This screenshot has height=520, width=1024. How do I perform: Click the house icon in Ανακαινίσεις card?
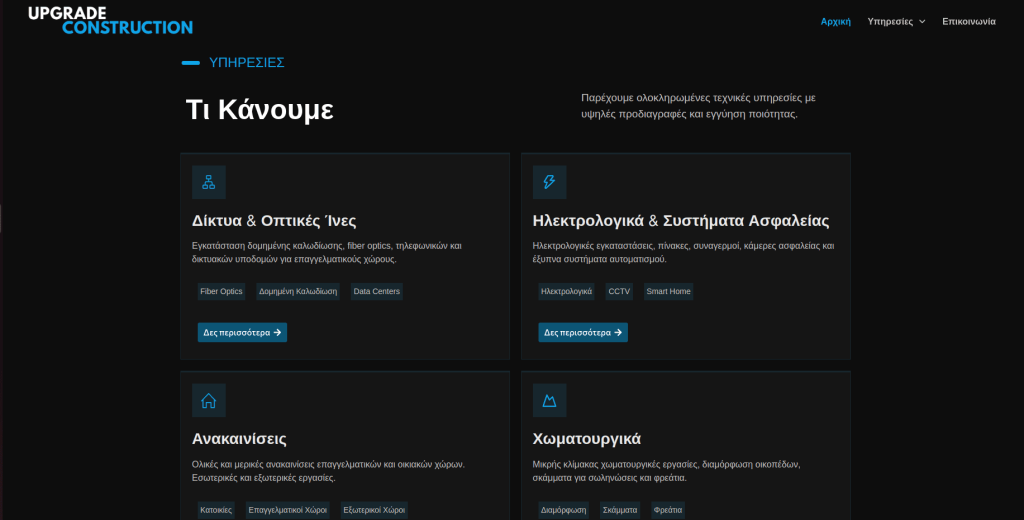209,401
